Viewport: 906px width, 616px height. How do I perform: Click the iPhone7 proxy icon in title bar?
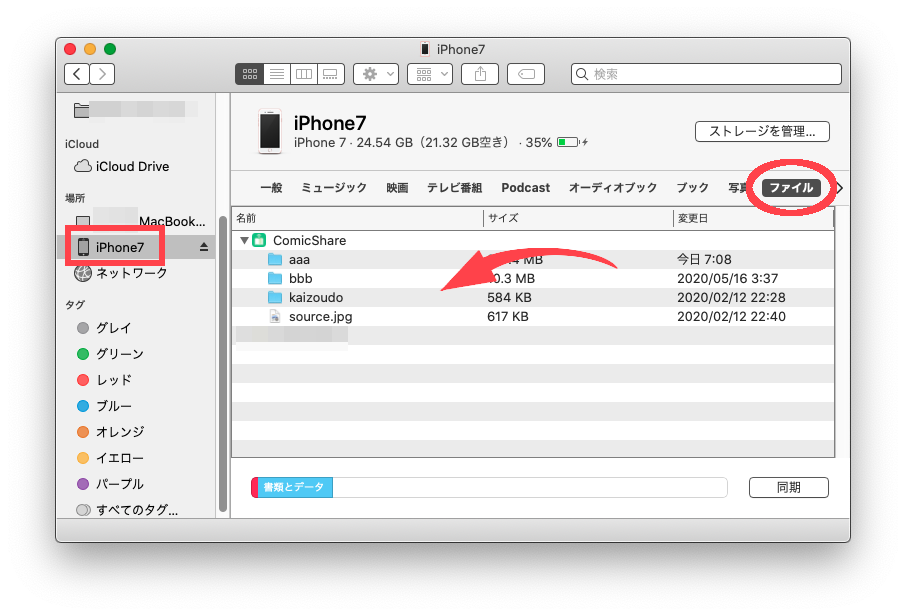click(425, 49)
